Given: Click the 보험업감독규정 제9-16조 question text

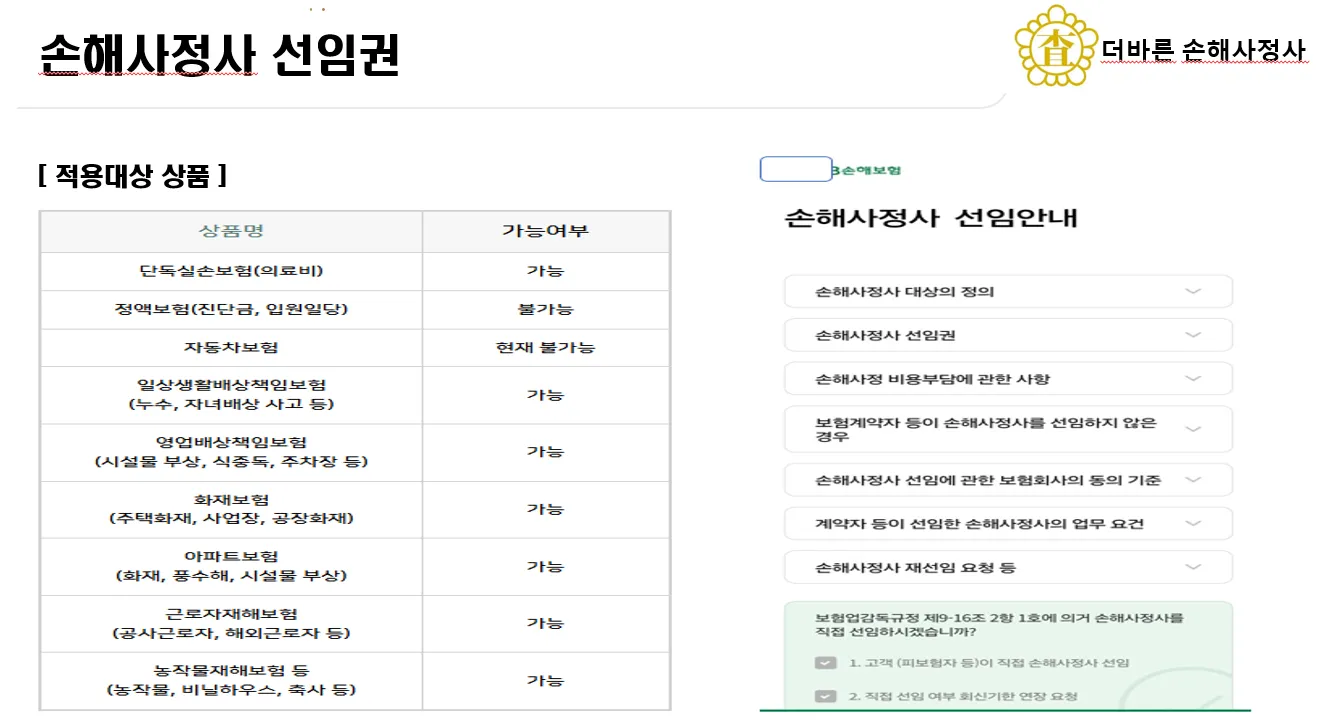Looking at the screenshot, I should pos(999,625).
